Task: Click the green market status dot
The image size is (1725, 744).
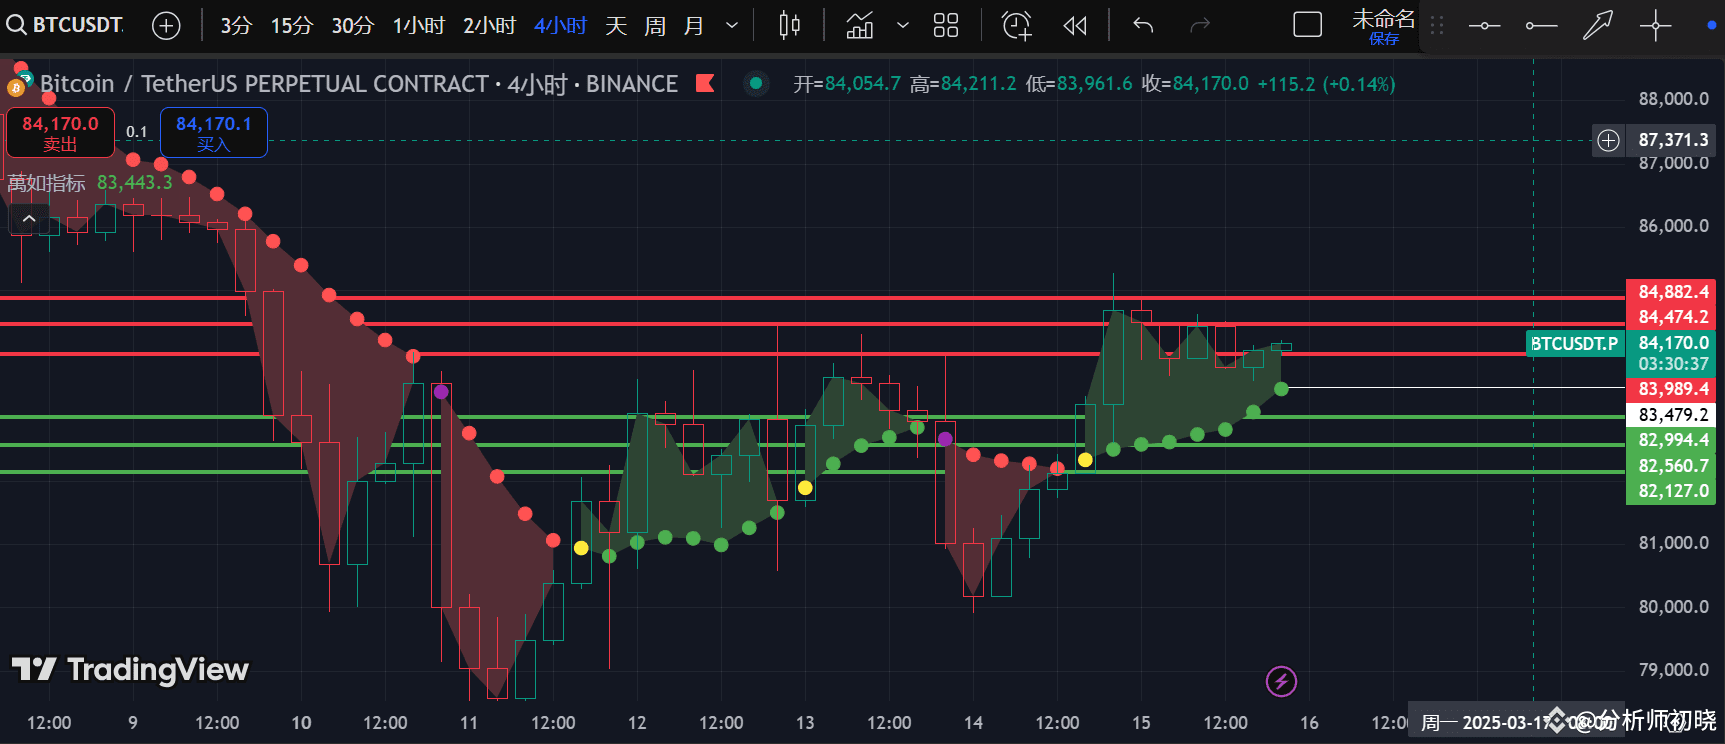Action: [x=756, y=84]
